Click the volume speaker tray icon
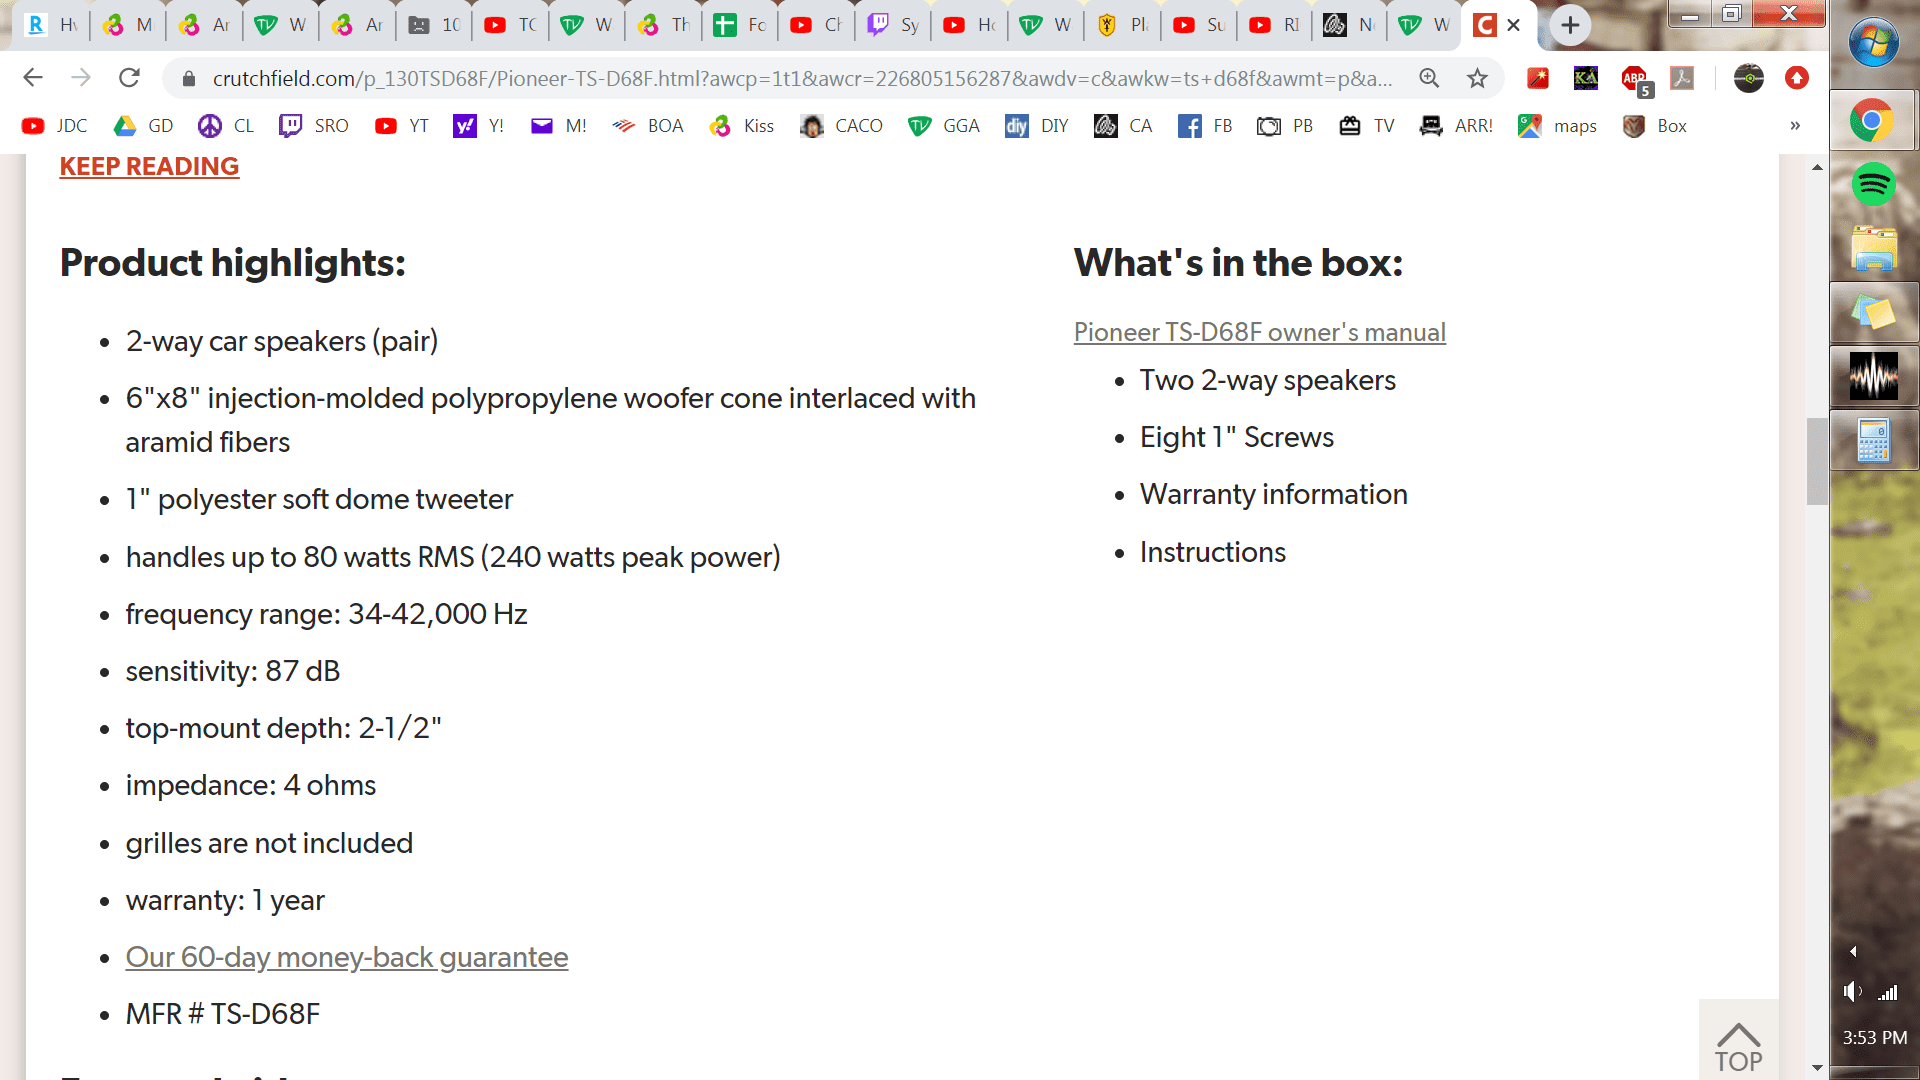The image size is (1920, 1080). (x=1853, y=992)
